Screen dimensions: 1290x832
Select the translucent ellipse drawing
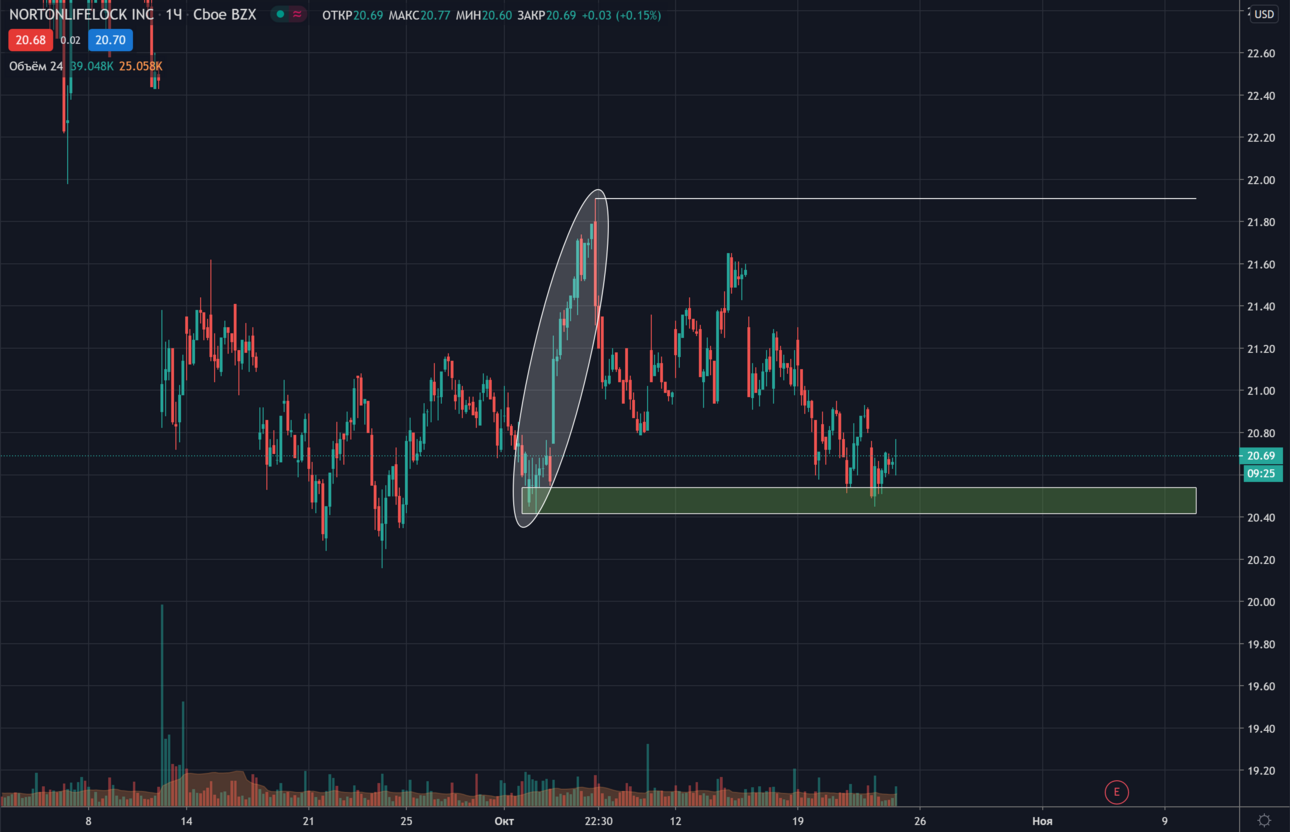click(x=561, y=358)
